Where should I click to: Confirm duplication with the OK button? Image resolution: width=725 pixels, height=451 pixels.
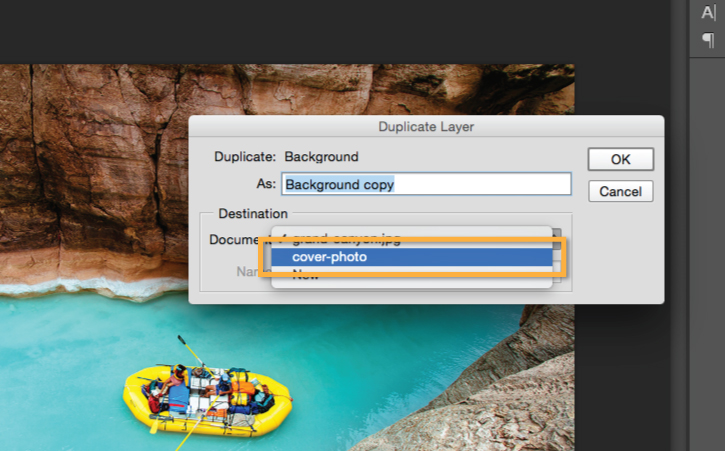[x=621, y=159]
